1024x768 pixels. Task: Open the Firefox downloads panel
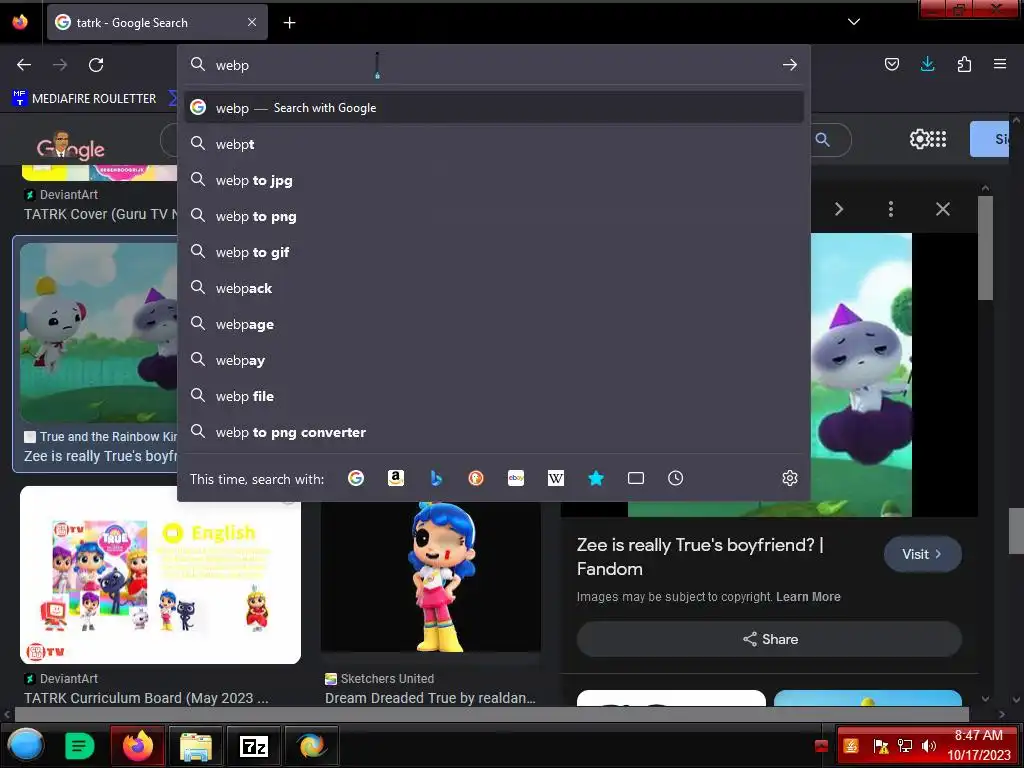pos(927,64)
